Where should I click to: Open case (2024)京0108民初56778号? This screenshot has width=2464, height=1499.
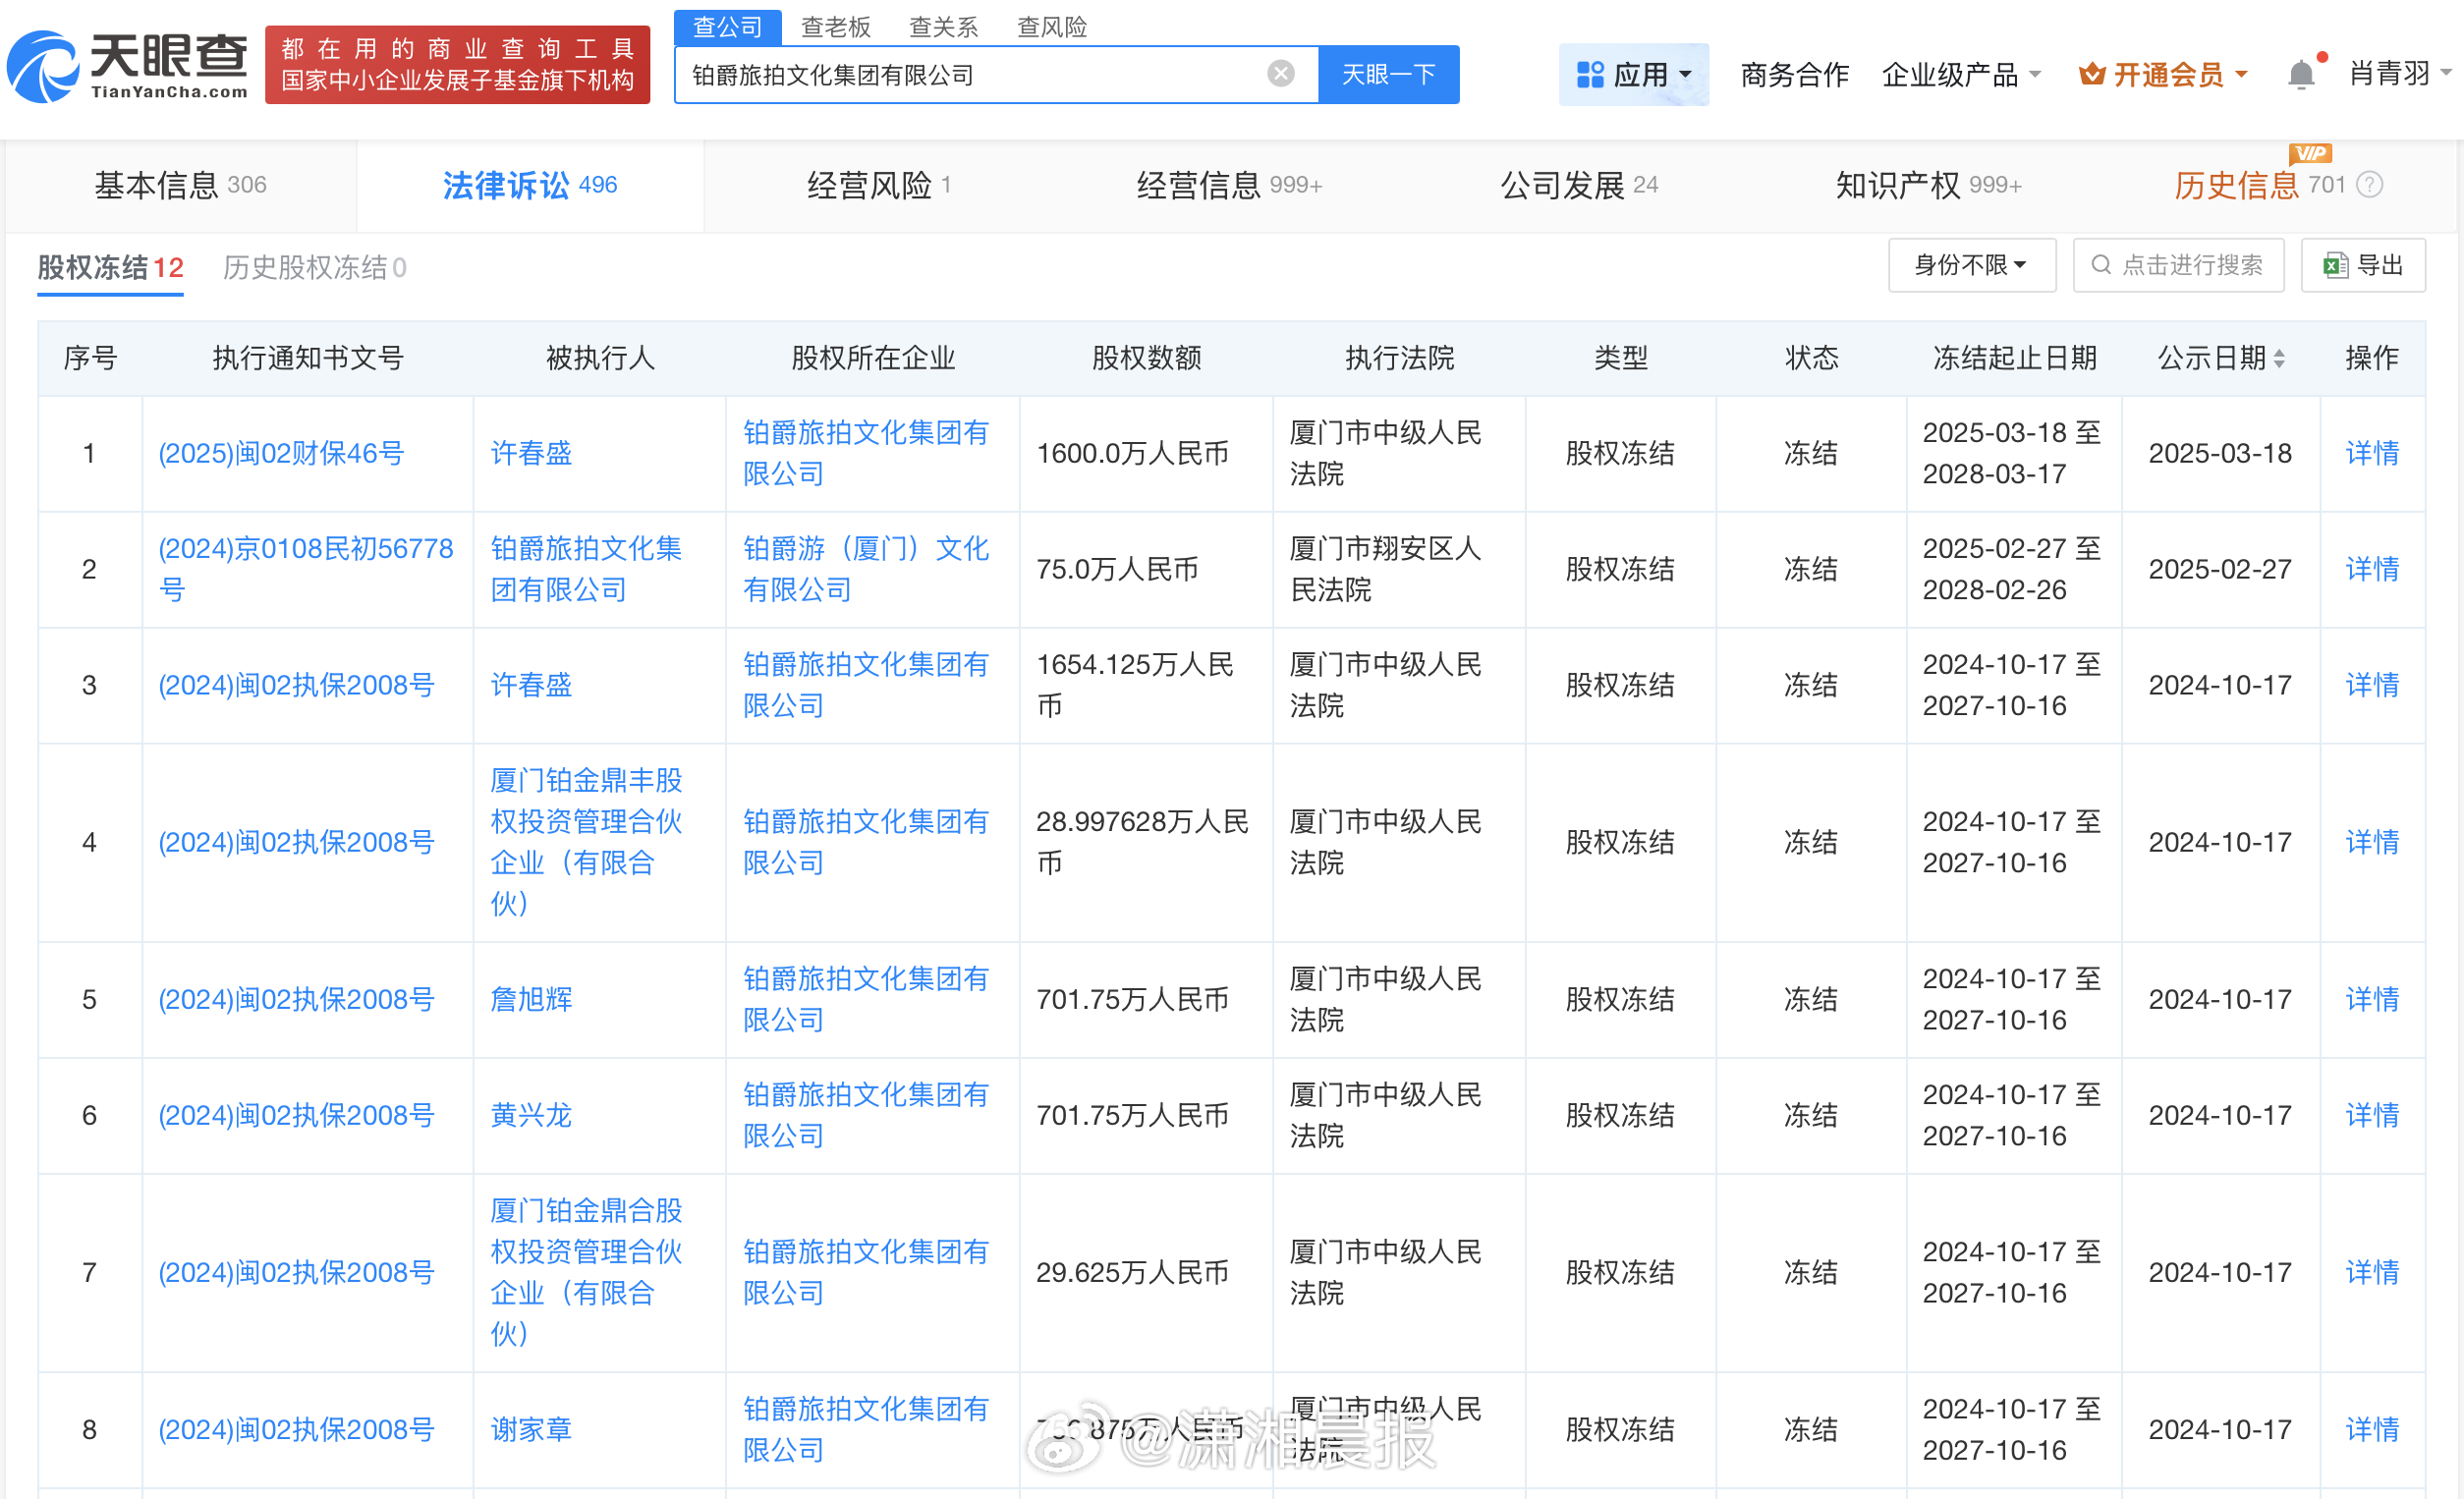[305, 569]
